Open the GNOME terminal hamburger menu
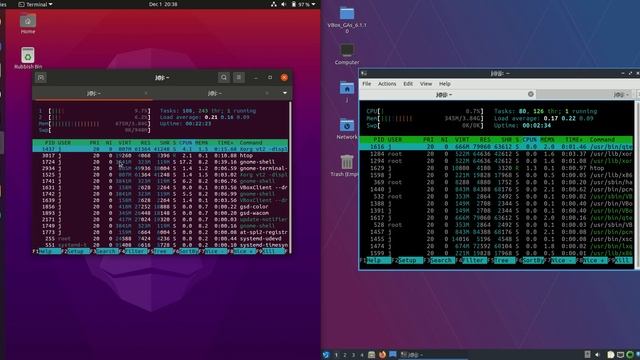Screen dimensions: 640x360 point(239,77)
